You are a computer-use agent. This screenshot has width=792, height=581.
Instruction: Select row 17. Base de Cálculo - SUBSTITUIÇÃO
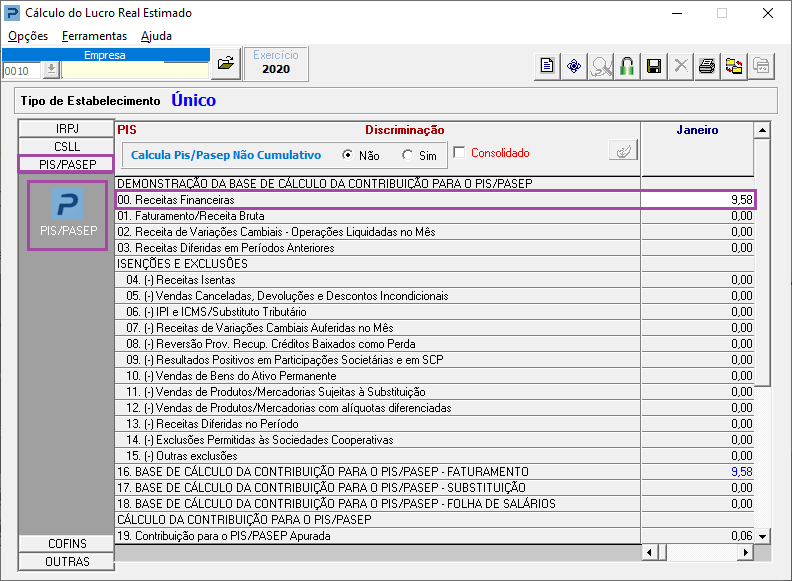tap(378, 488)
